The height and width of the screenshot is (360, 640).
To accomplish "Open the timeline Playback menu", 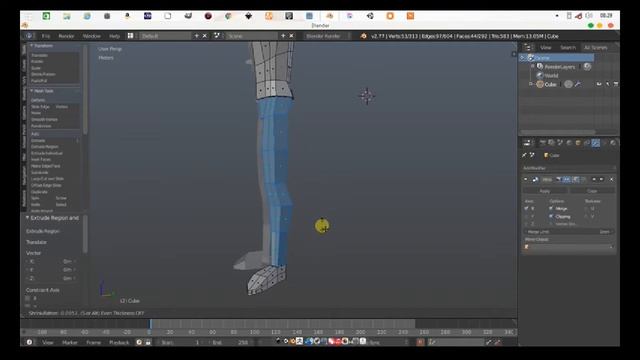I will point(119,342).
